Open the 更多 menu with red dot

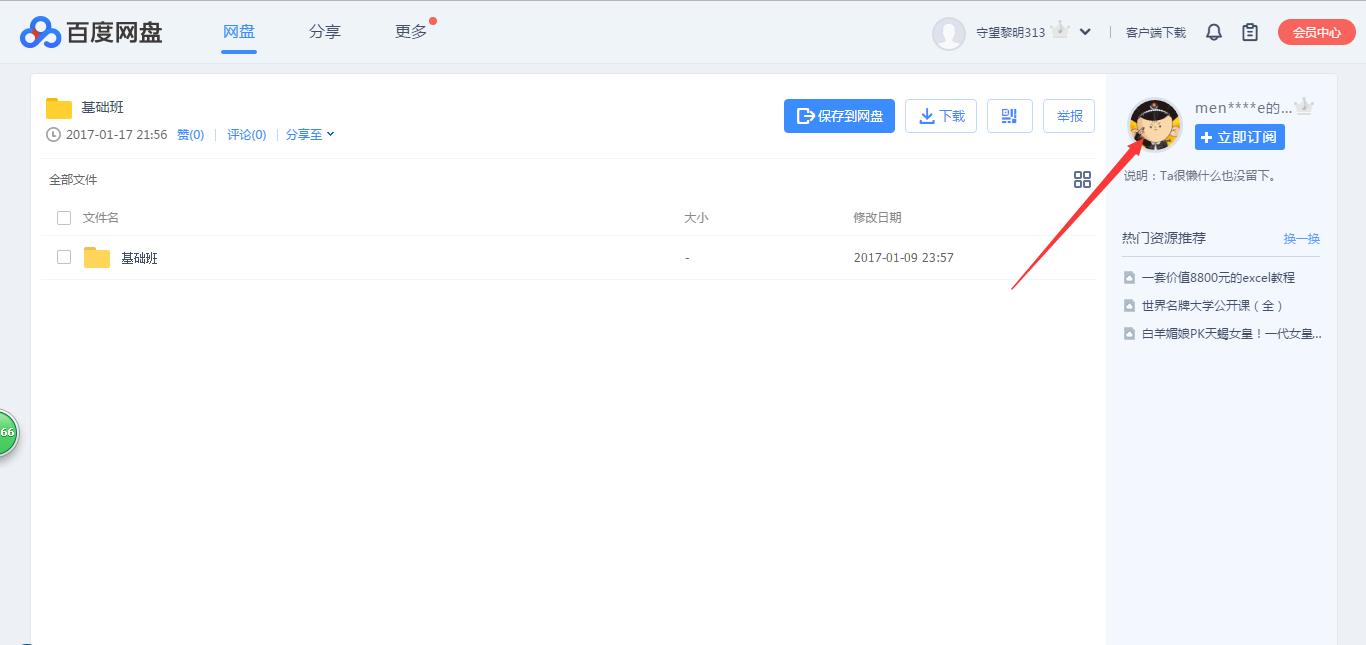(x=411, y=31)
